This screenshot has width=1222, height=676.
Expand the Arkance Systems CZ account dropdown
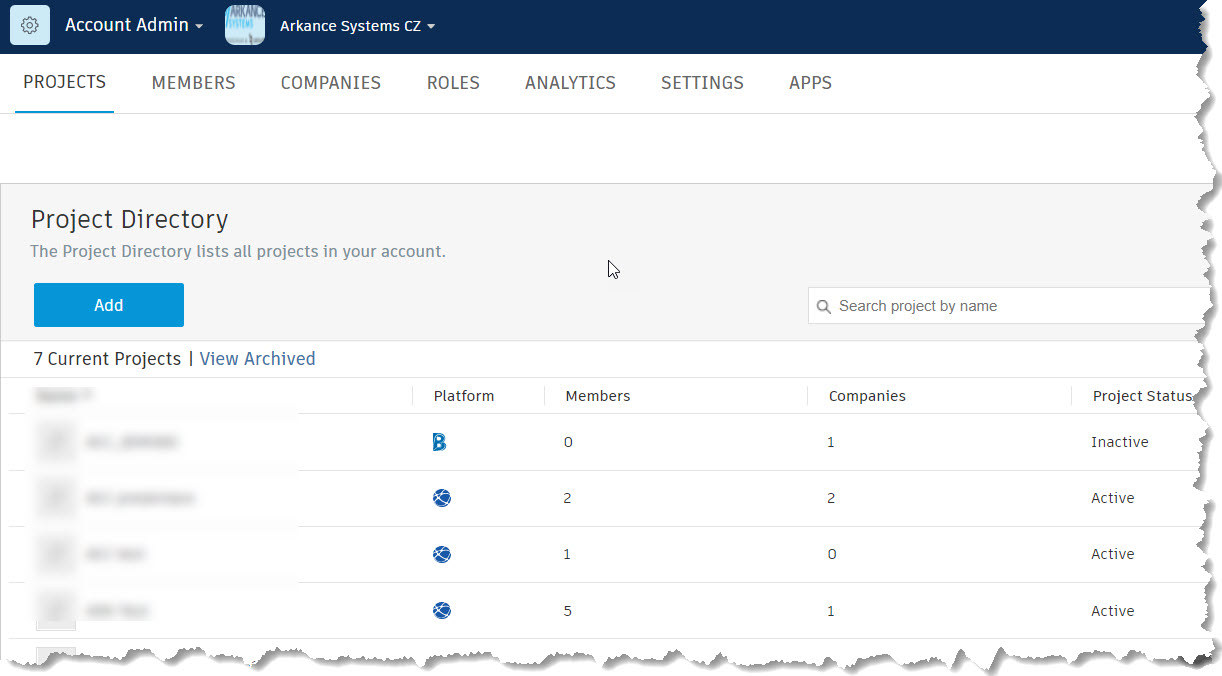click(x=357, y=26)
